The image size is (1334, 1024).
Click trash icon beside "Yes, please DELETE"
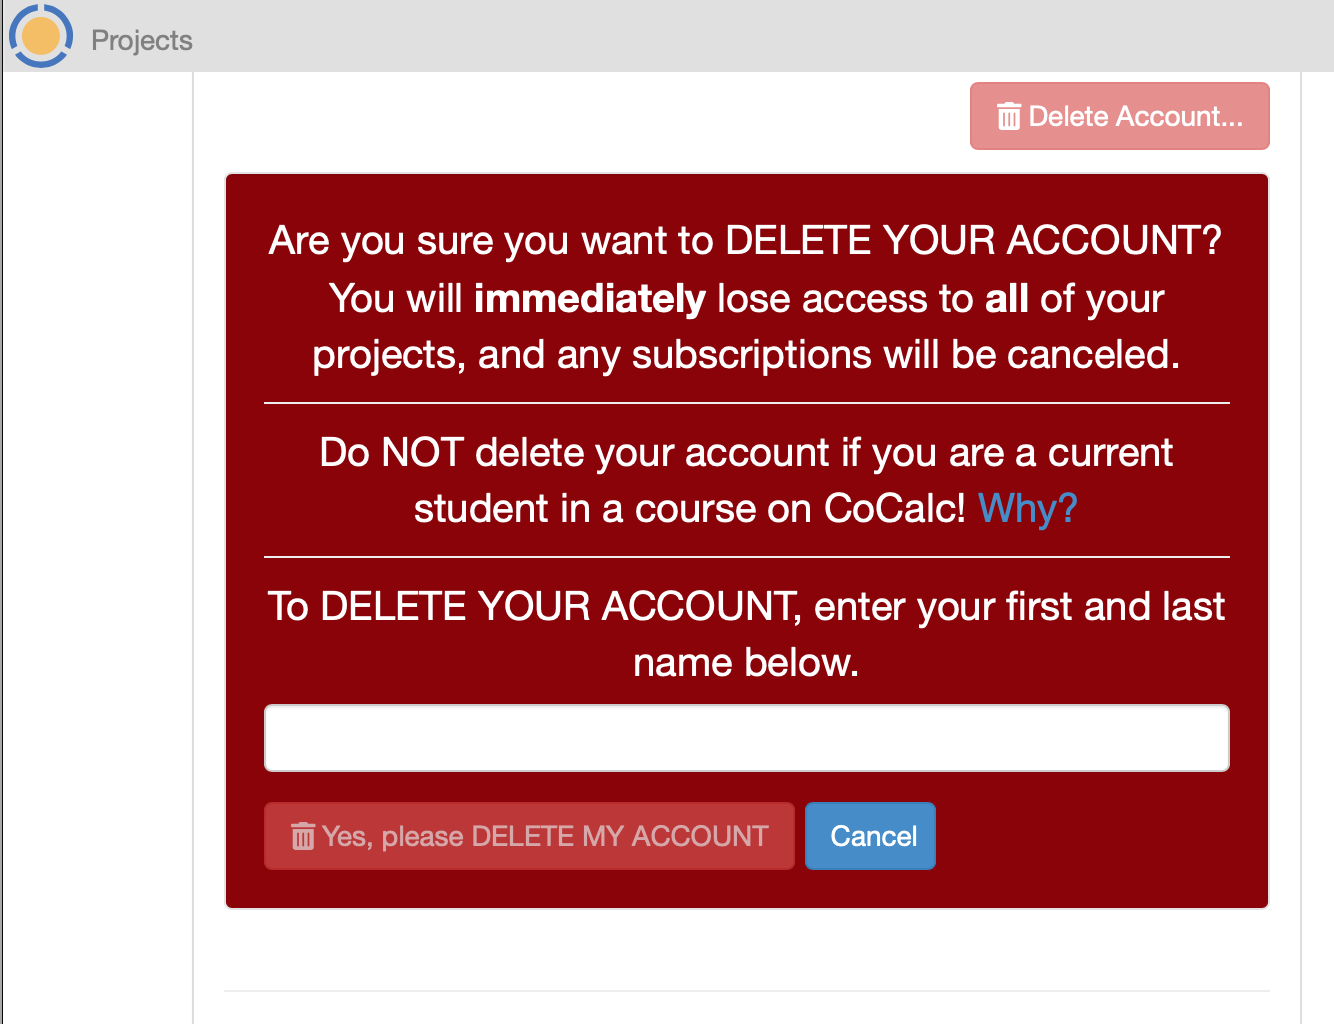[302, 836]
